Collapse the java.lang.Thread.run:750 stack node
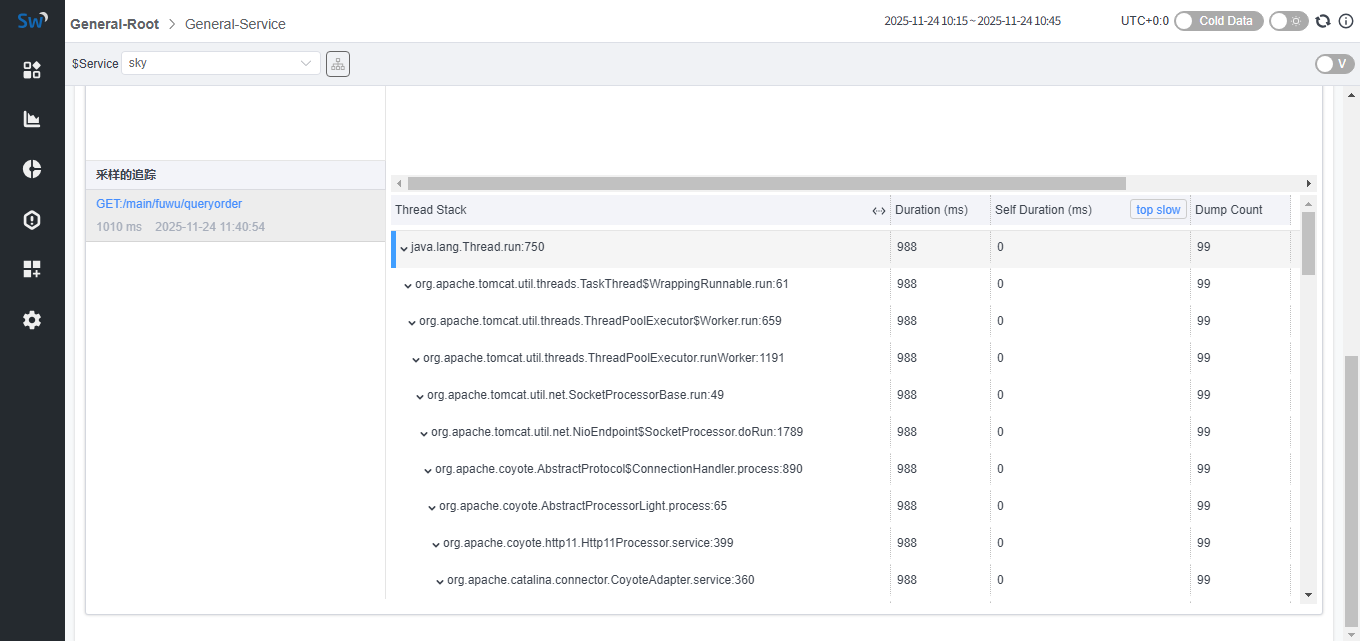The image size is (1360, 641). pos(404,248)
